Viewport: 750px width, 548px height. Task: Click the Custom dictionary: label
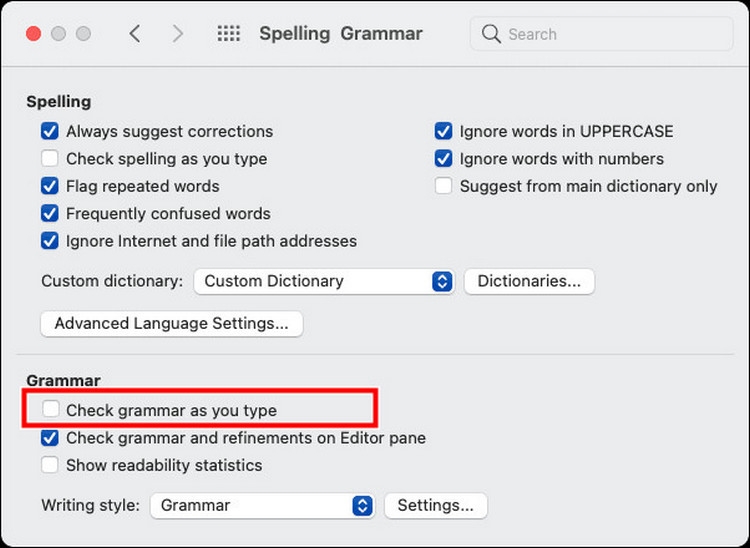click(112, 281)
